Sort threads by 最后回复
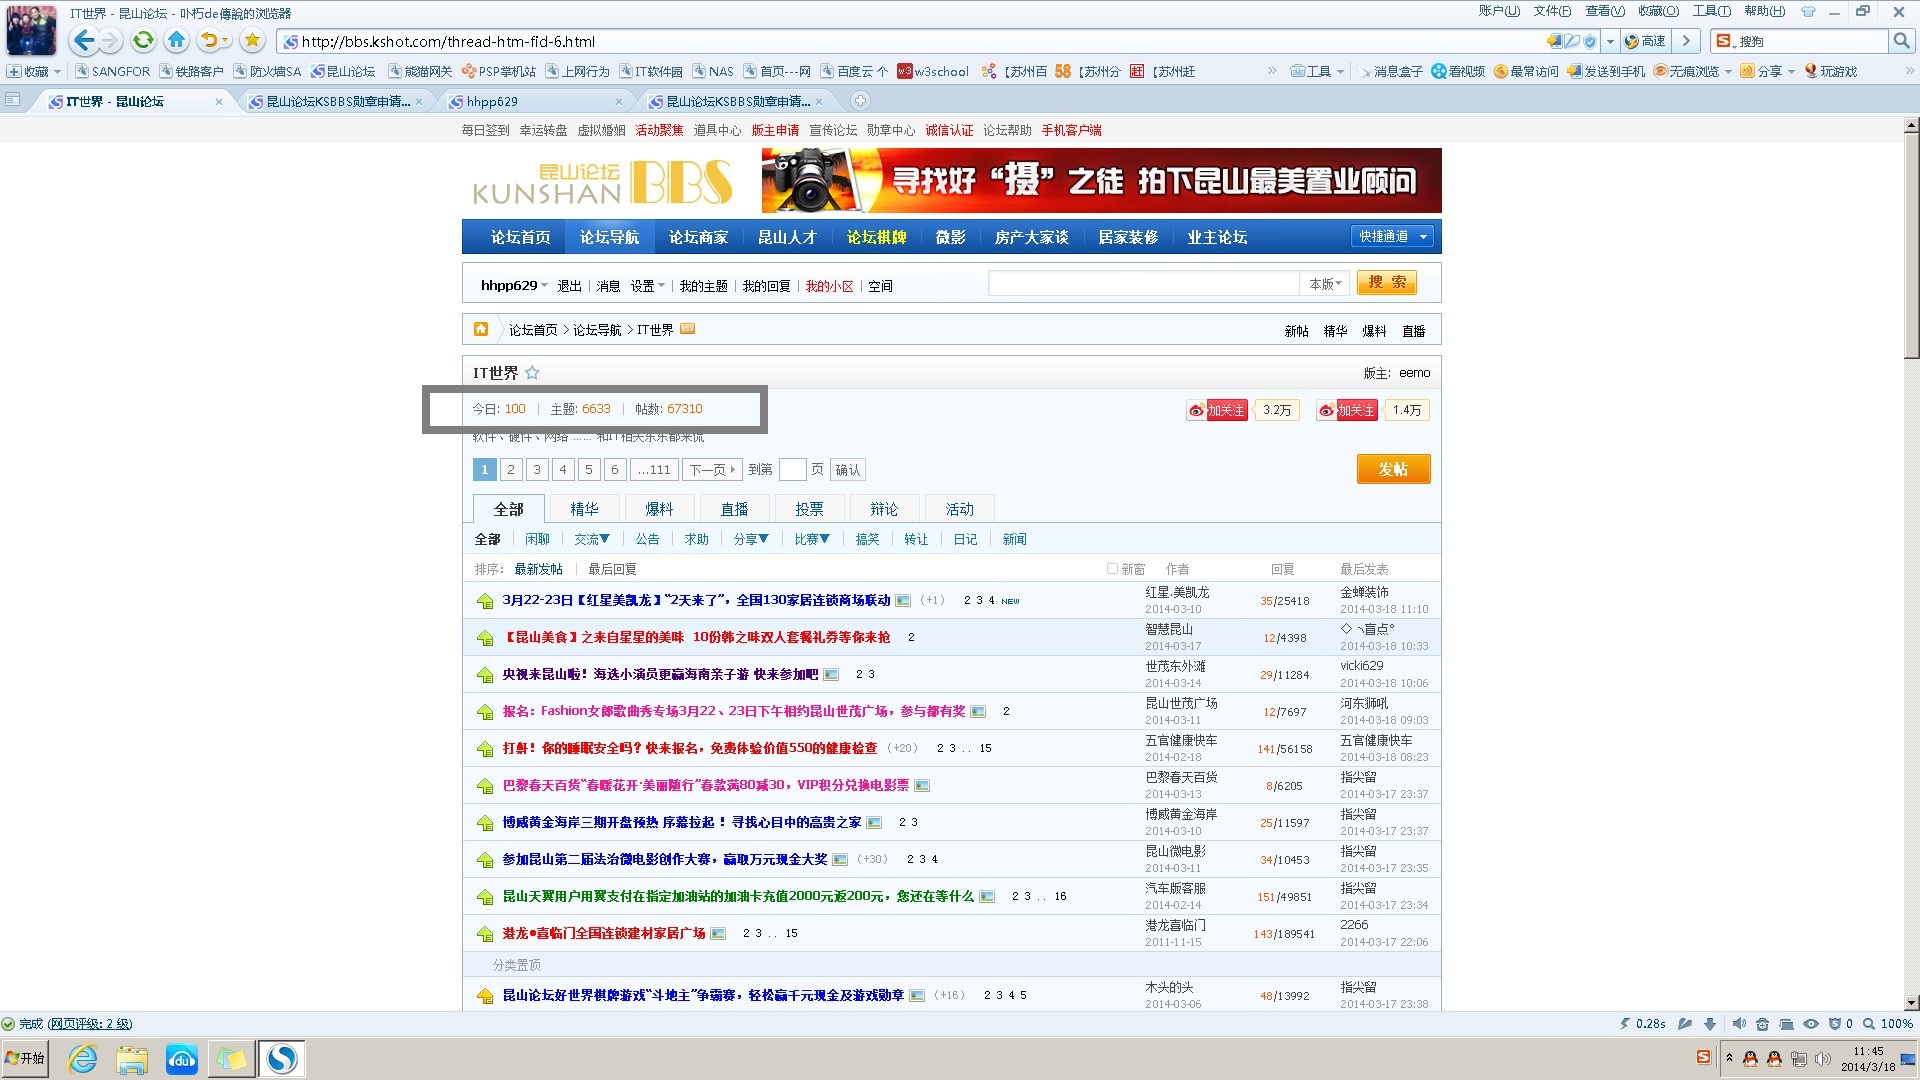The image size is (1920, 1080). (612, 569)
